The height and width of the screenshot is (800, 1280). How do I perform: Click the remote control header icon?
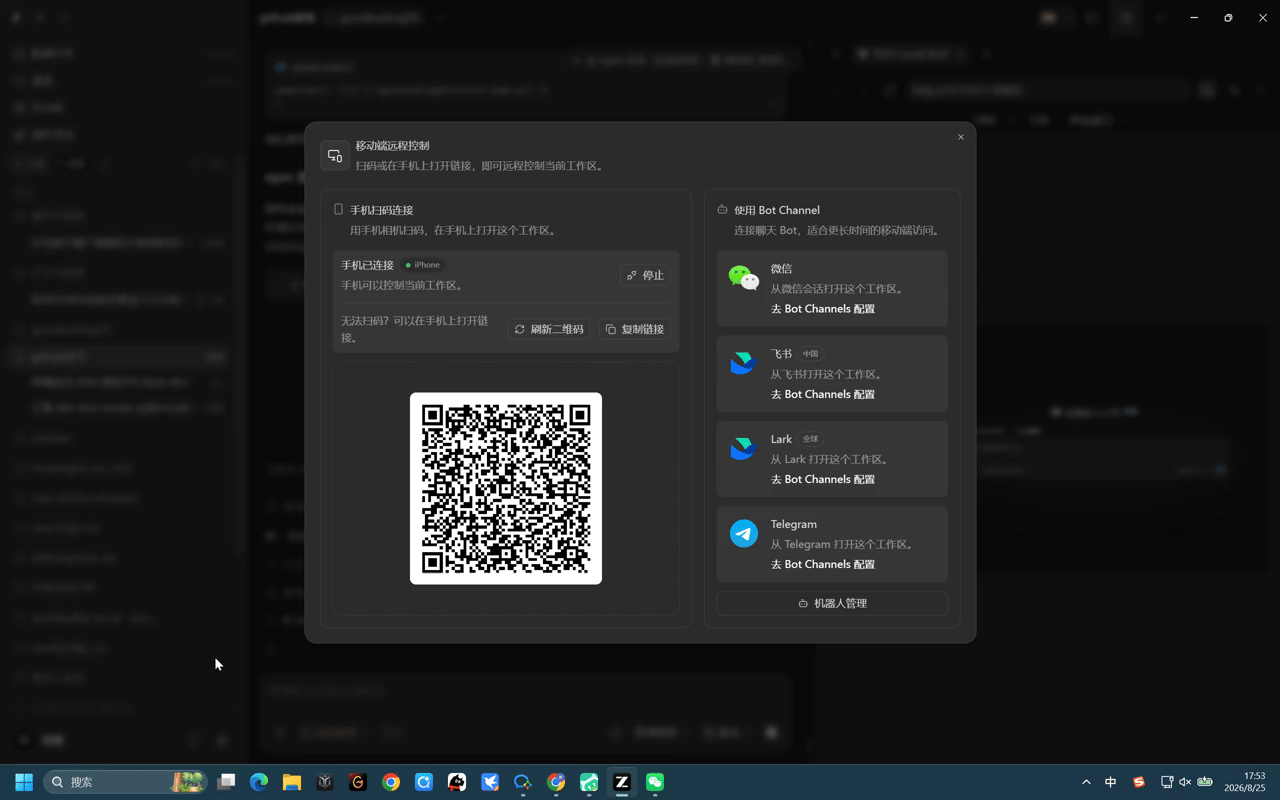tap(335, 156)
